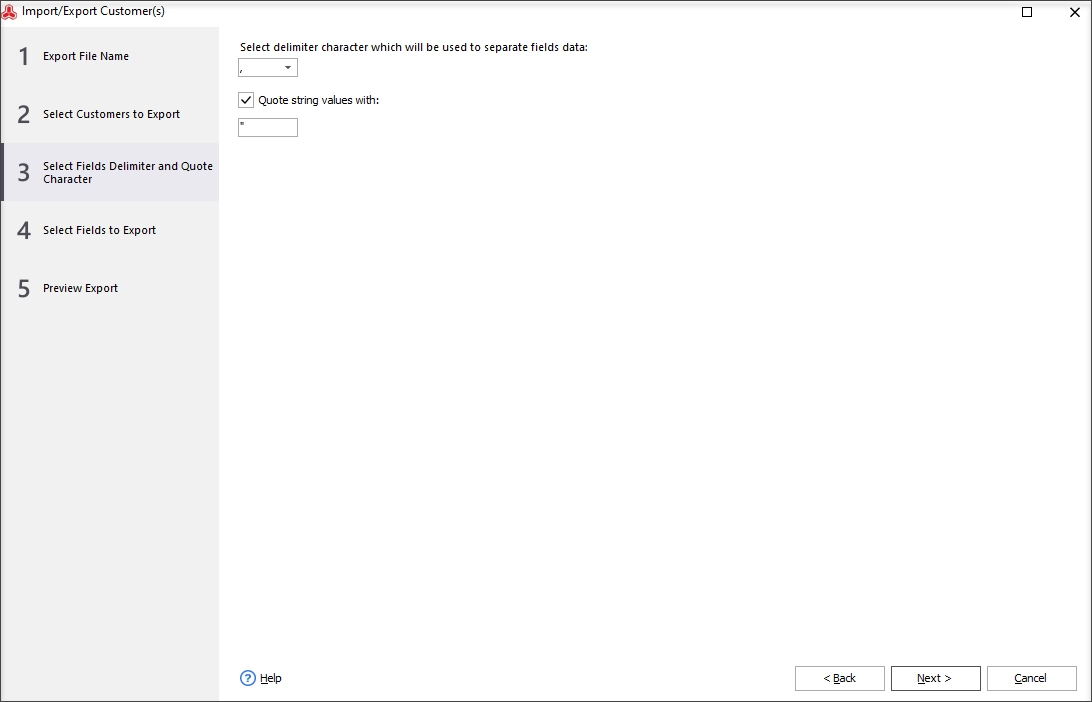The height and width of the screenshot is (702, 1092).
Task: Maximize the Import/Export Customer(s) window
Action: tap(1027, 12)
